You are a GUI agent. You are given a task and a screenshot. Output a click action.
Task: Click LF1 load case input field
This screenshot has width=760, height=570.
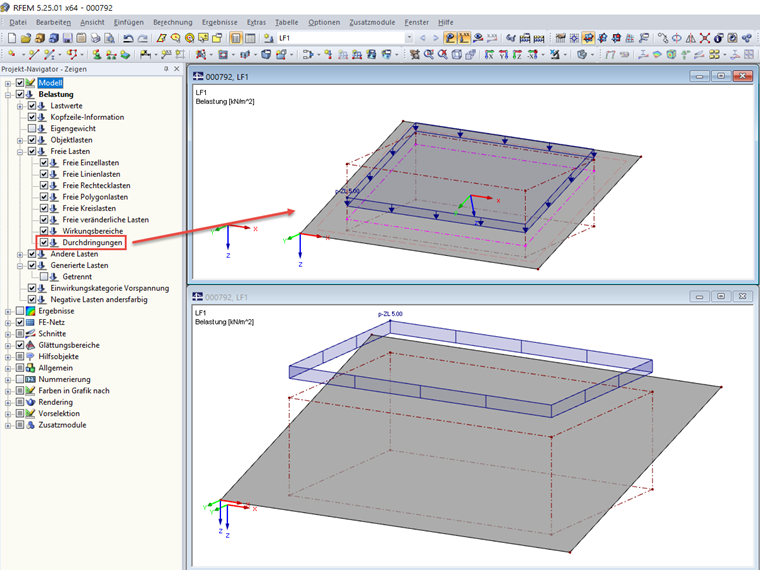tap(341, 38)
